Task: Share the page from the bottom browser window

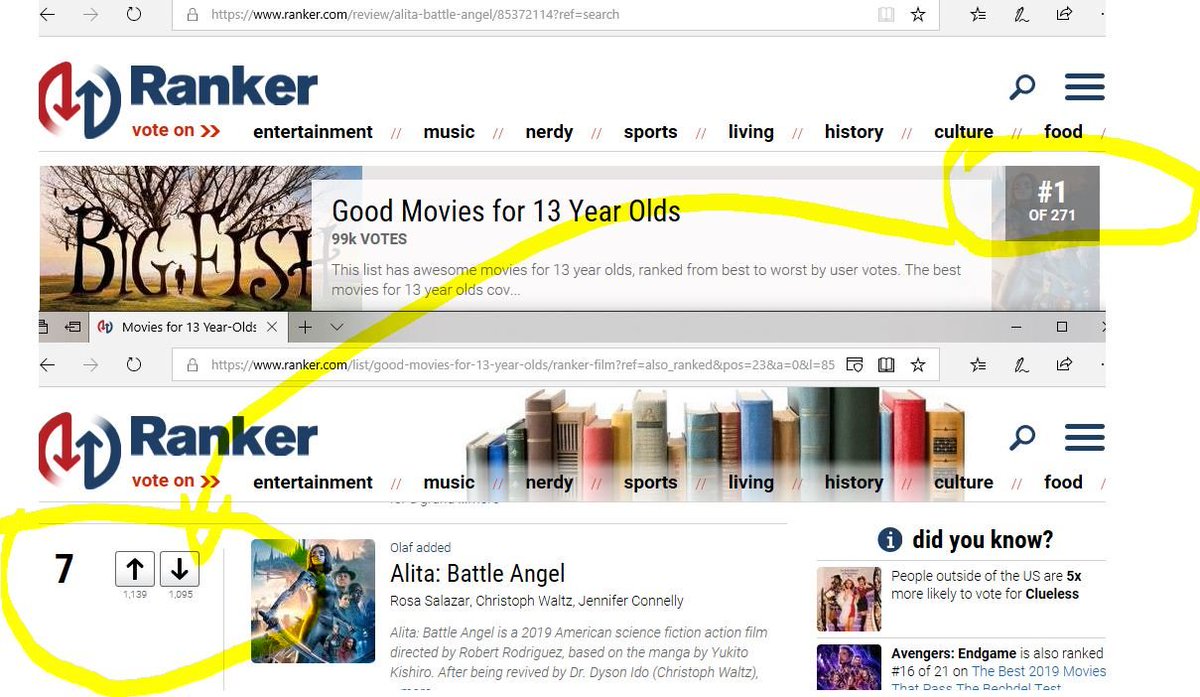Action: (1064, 365)
